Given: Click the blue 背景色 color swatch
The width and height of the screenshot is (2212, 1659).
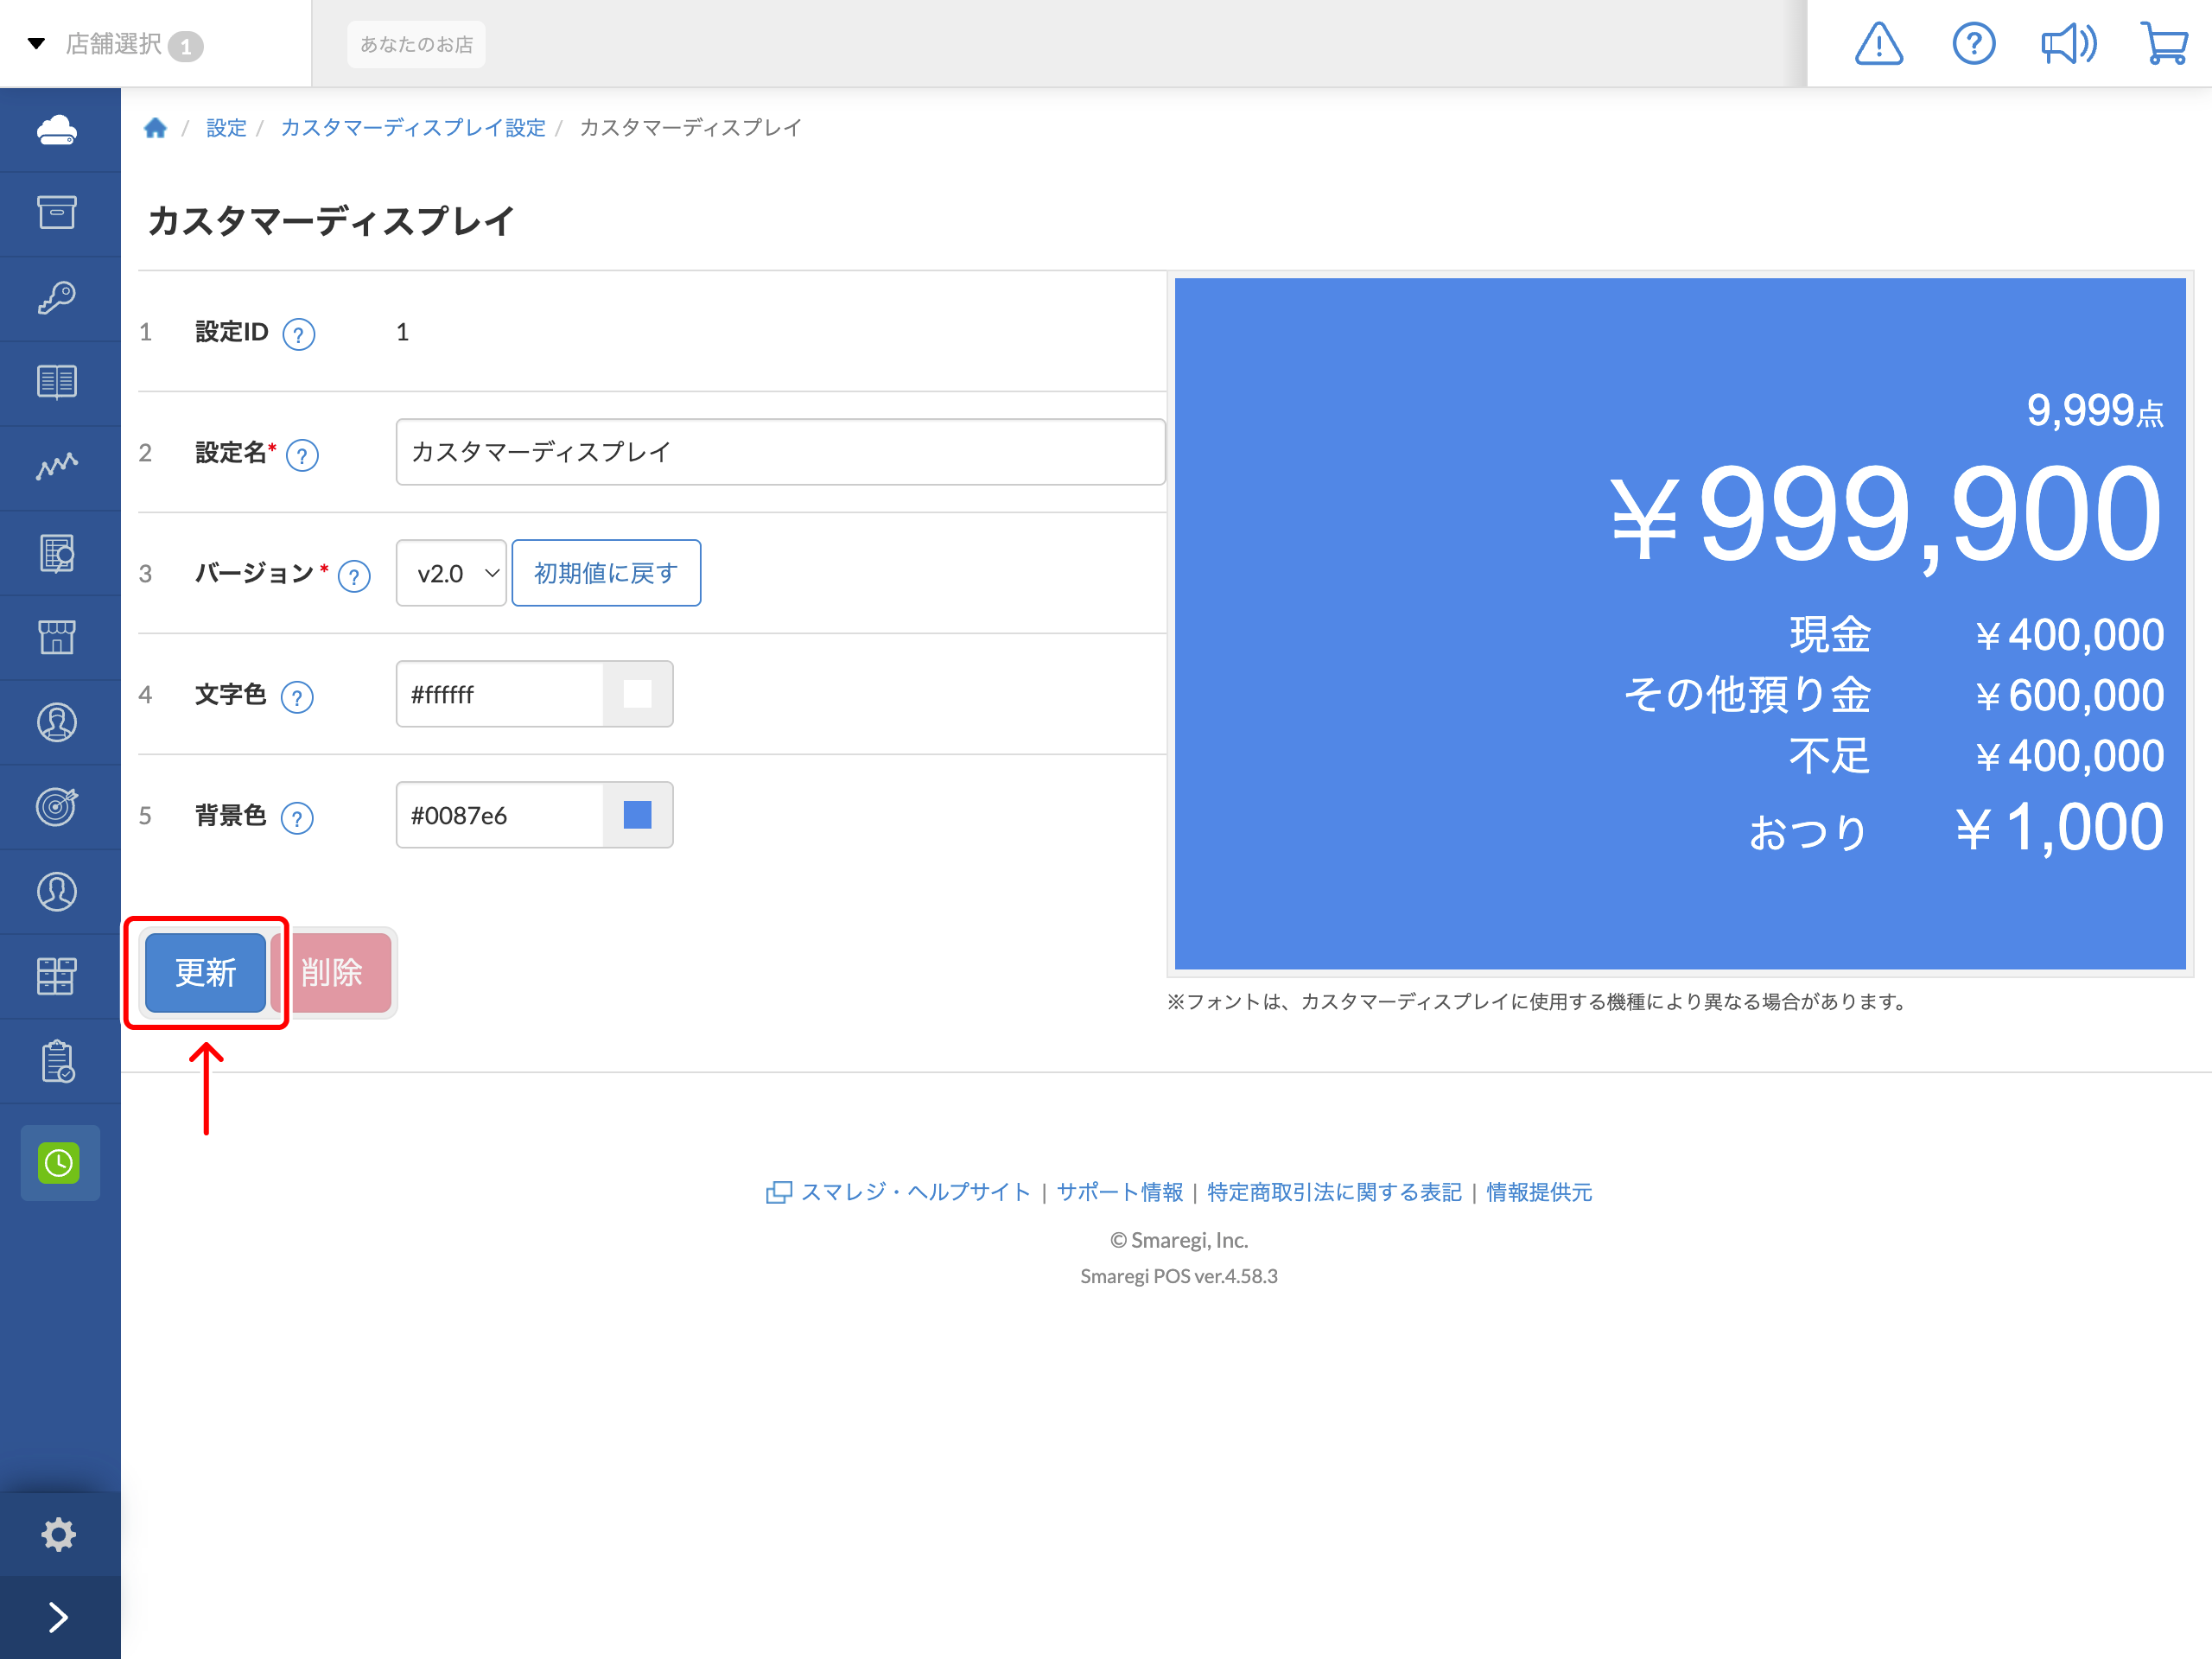Looking at the screenshot, I should pyautogui.click(x=638, y=815).
